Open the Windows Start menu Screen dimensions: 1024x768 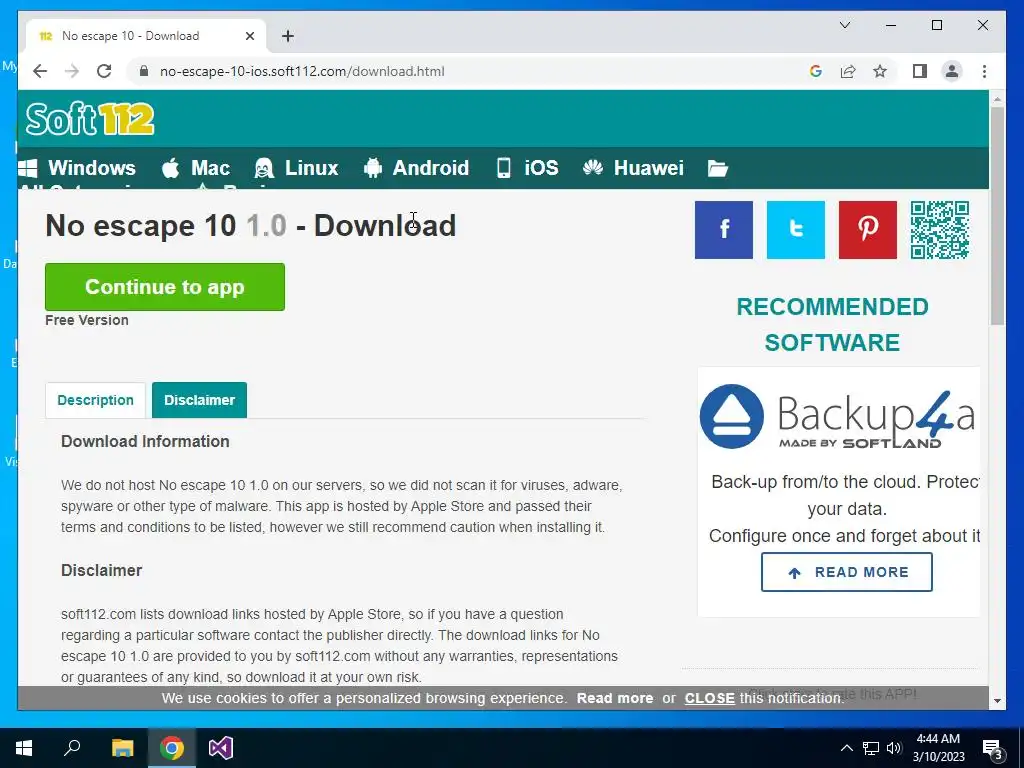click(x=24, y=748)
